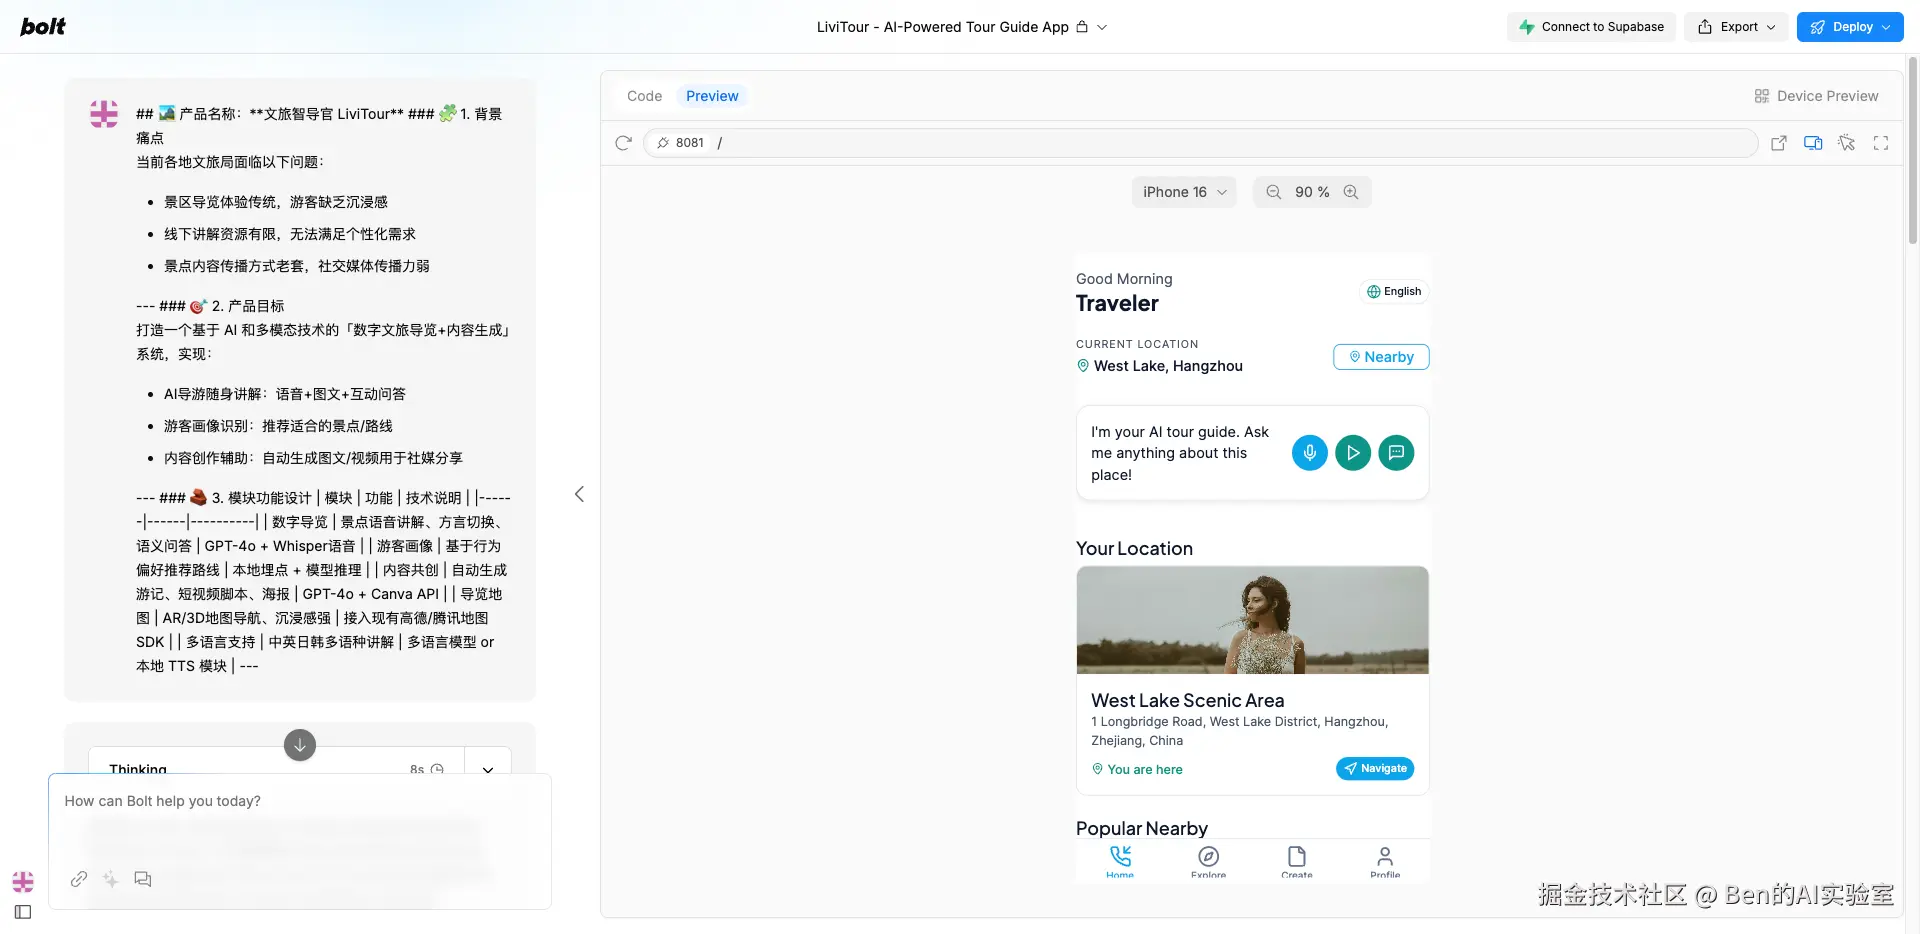
Task: Attach a file with paperclip icon
Action: (x=79, y=879)
